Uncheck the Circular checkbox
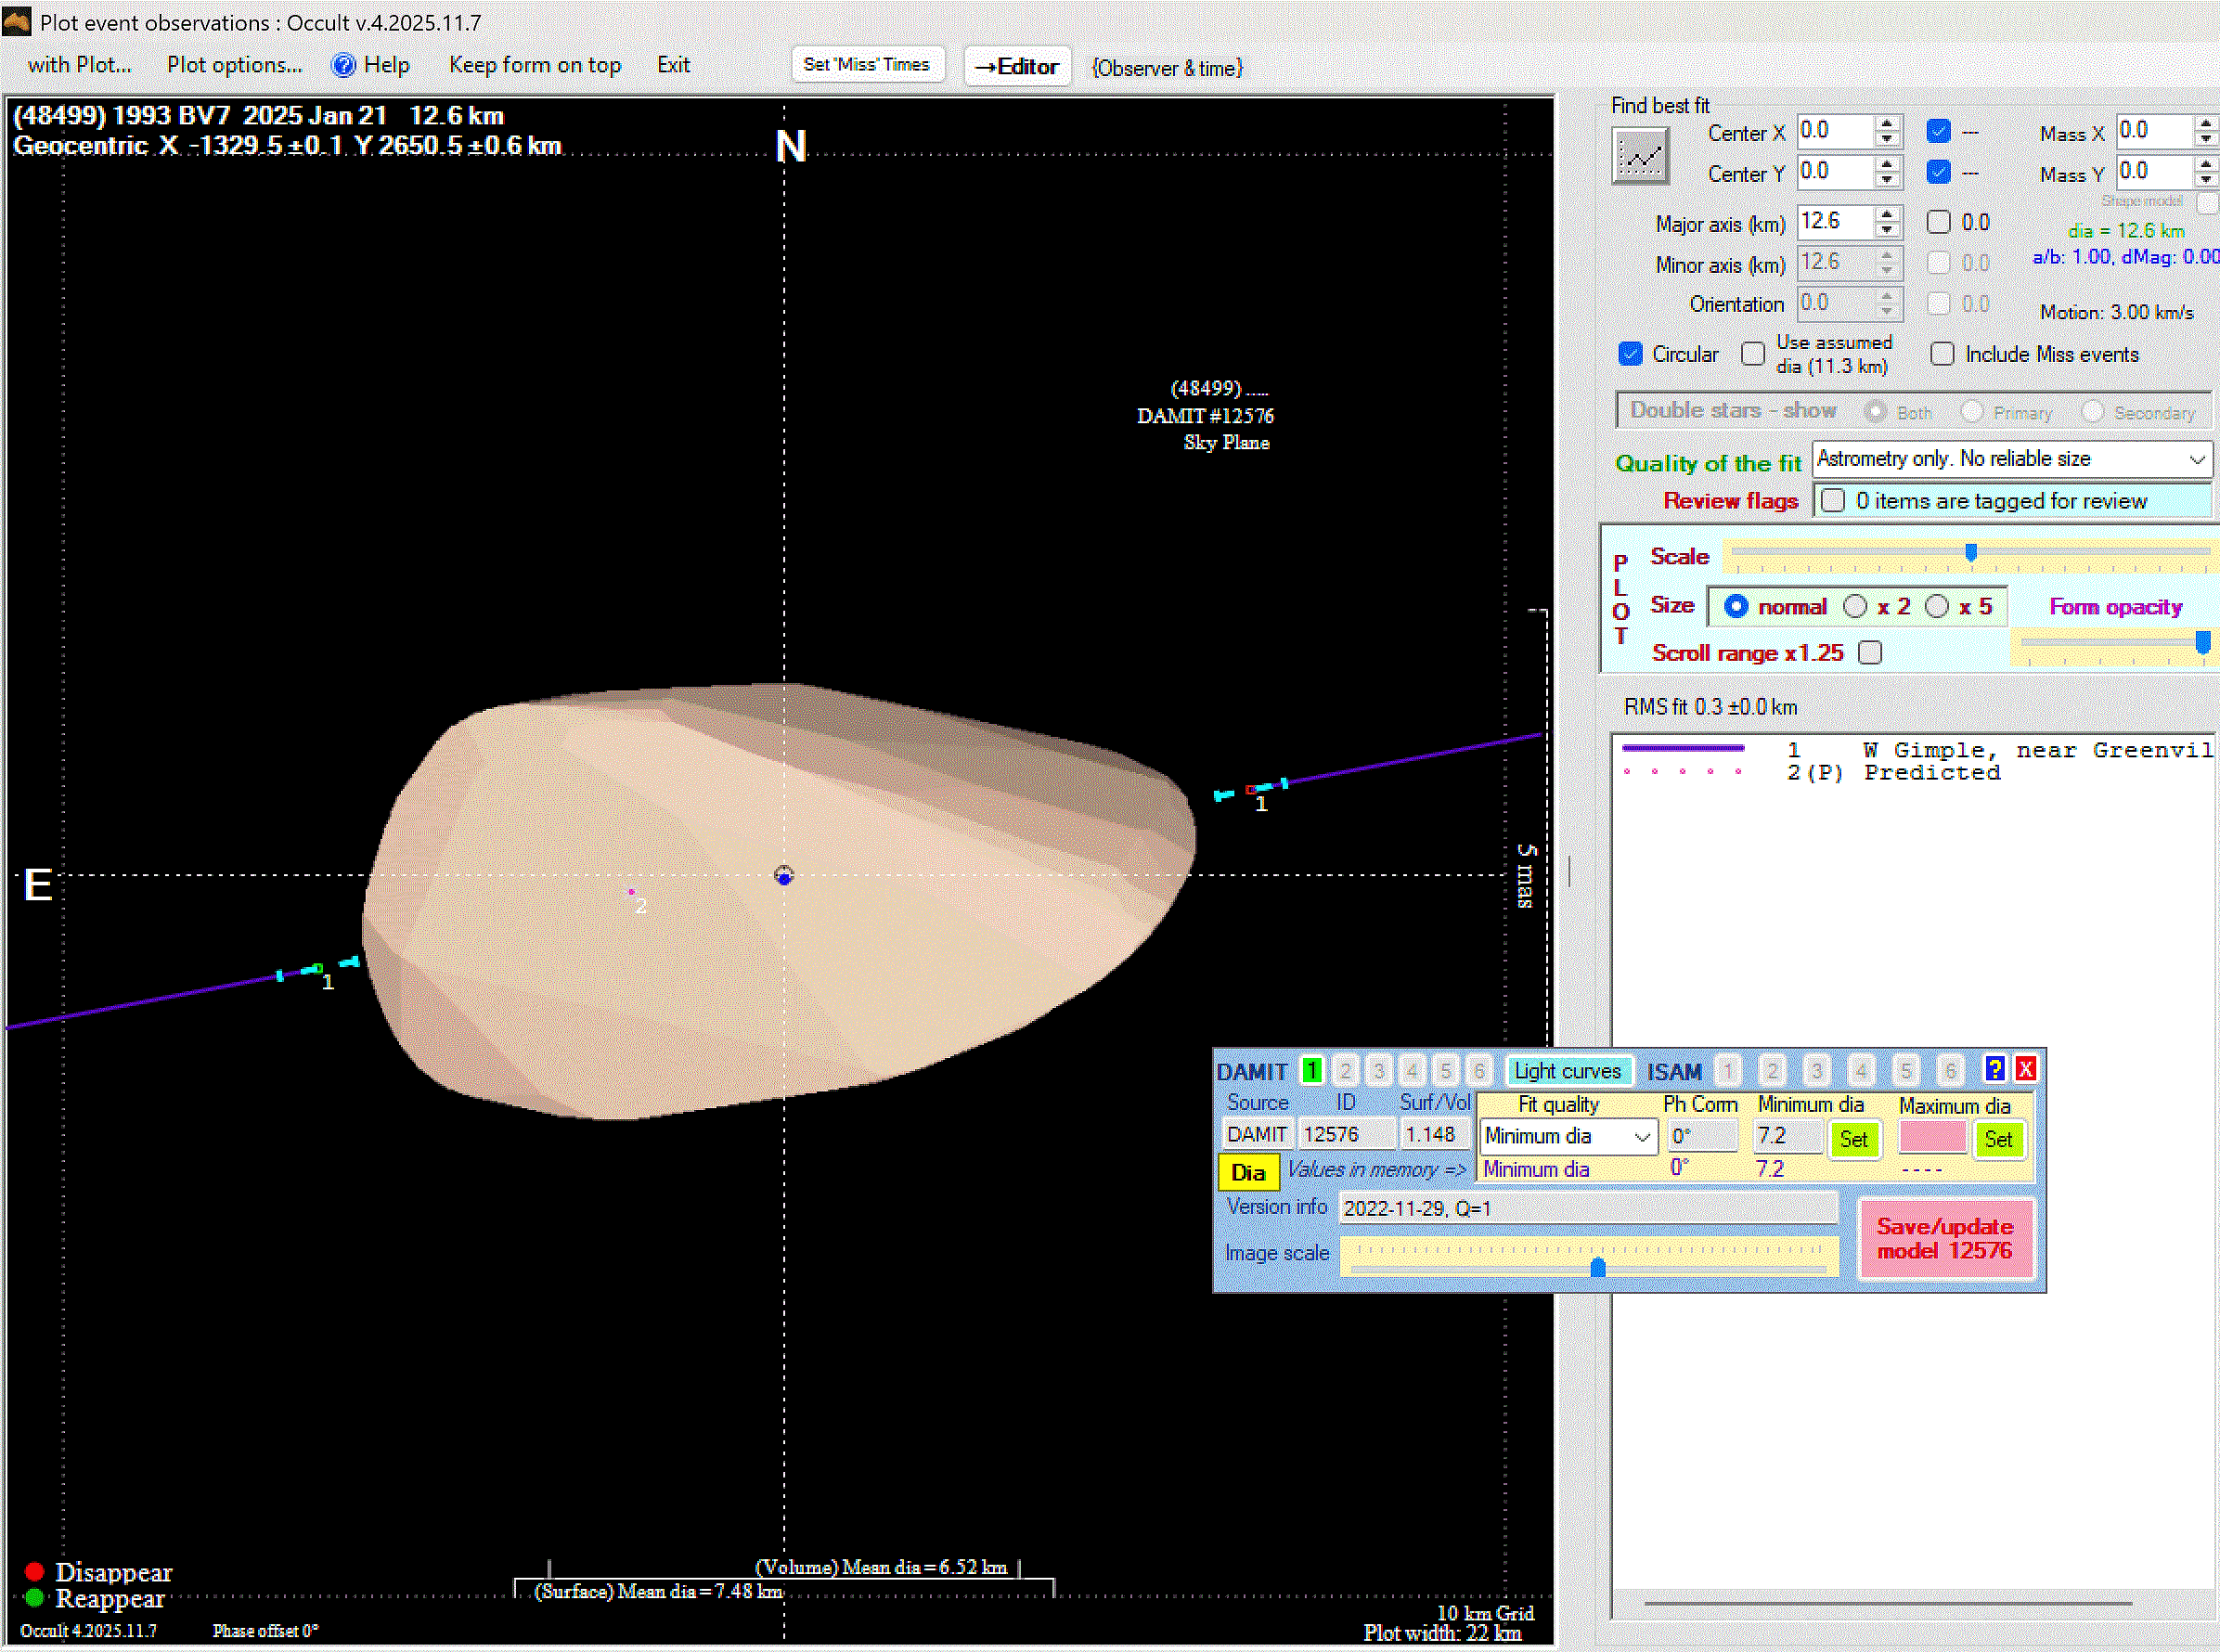The height and width of the screenshot is (1652, 2220). [1630, 354]
